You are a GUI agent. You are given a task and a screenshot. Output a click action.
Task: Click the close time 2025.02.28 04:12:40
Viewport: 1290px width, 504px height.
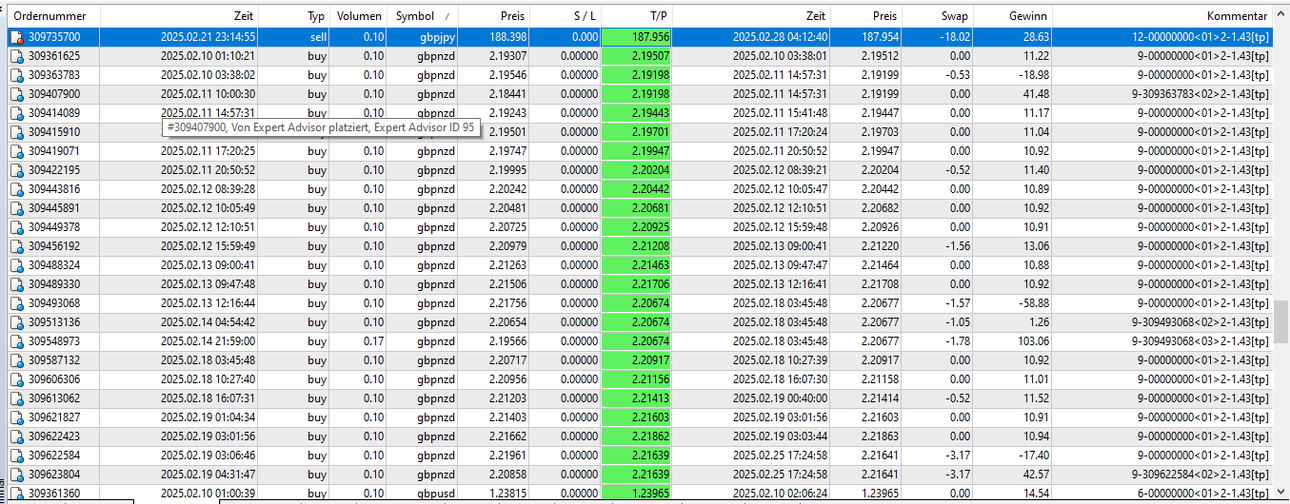pyautogui.click(x=779, y=37)
